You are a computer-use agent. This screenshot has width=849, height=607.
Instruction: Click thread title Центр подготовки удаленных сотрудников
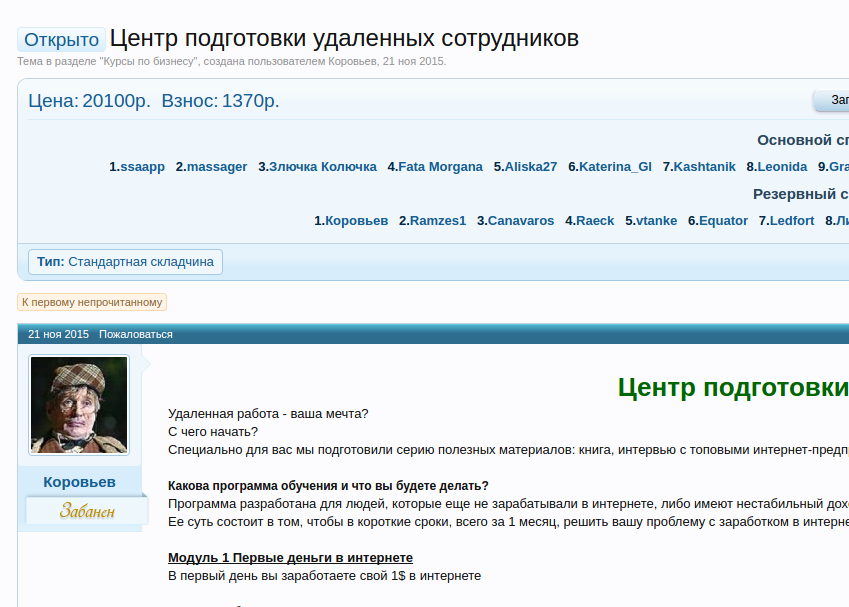pos(344,38)
